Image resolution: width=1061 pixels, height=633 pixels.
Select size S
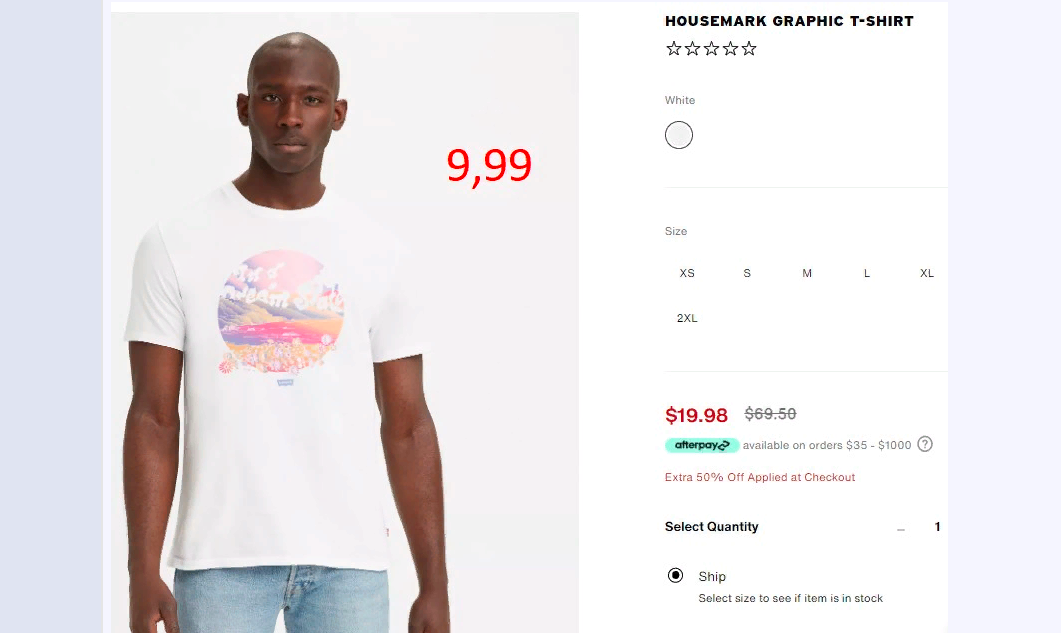click(747, 274)
